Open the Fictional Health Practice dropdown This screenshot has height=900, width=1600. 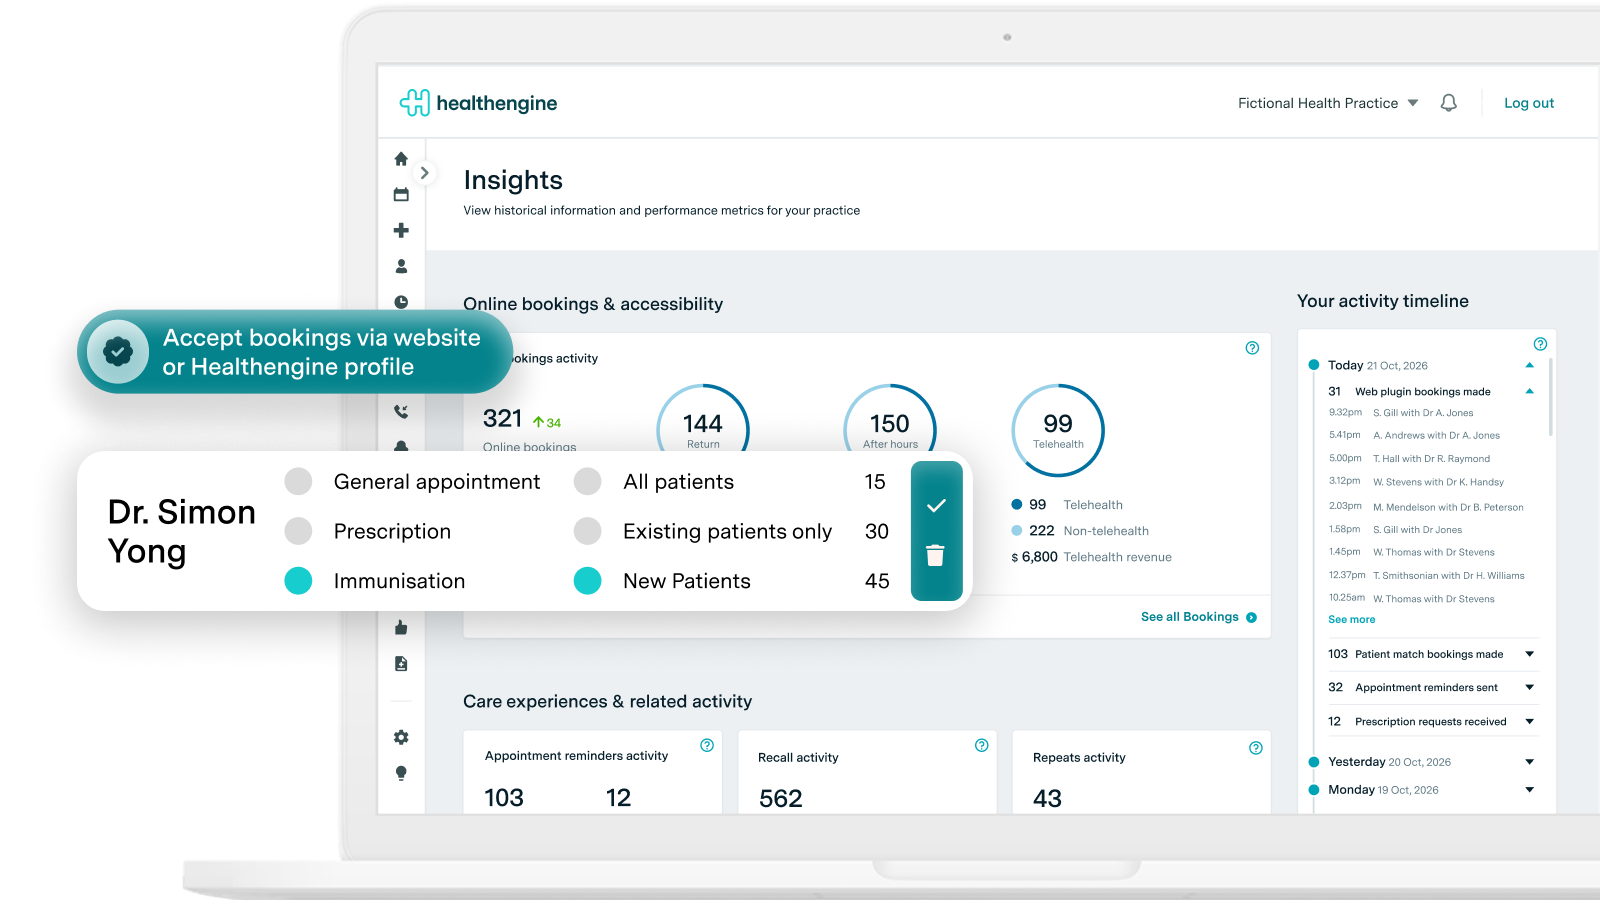coord(1328,103)
